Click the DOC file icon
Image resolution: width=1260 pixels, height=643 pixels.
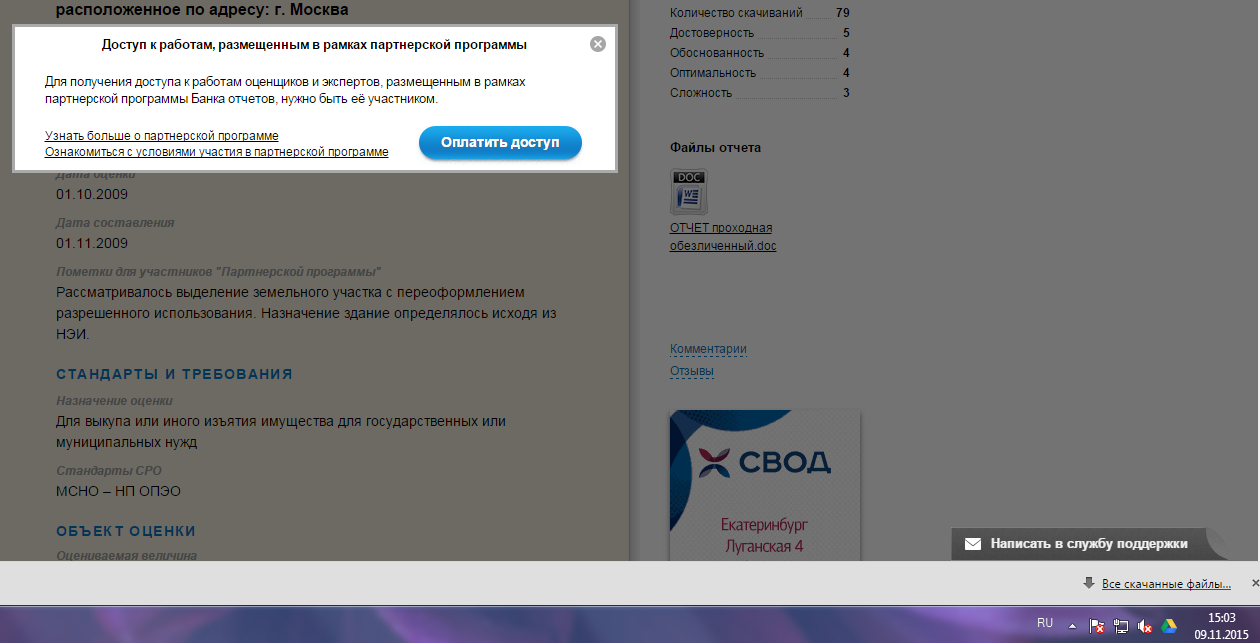[689, 191]
